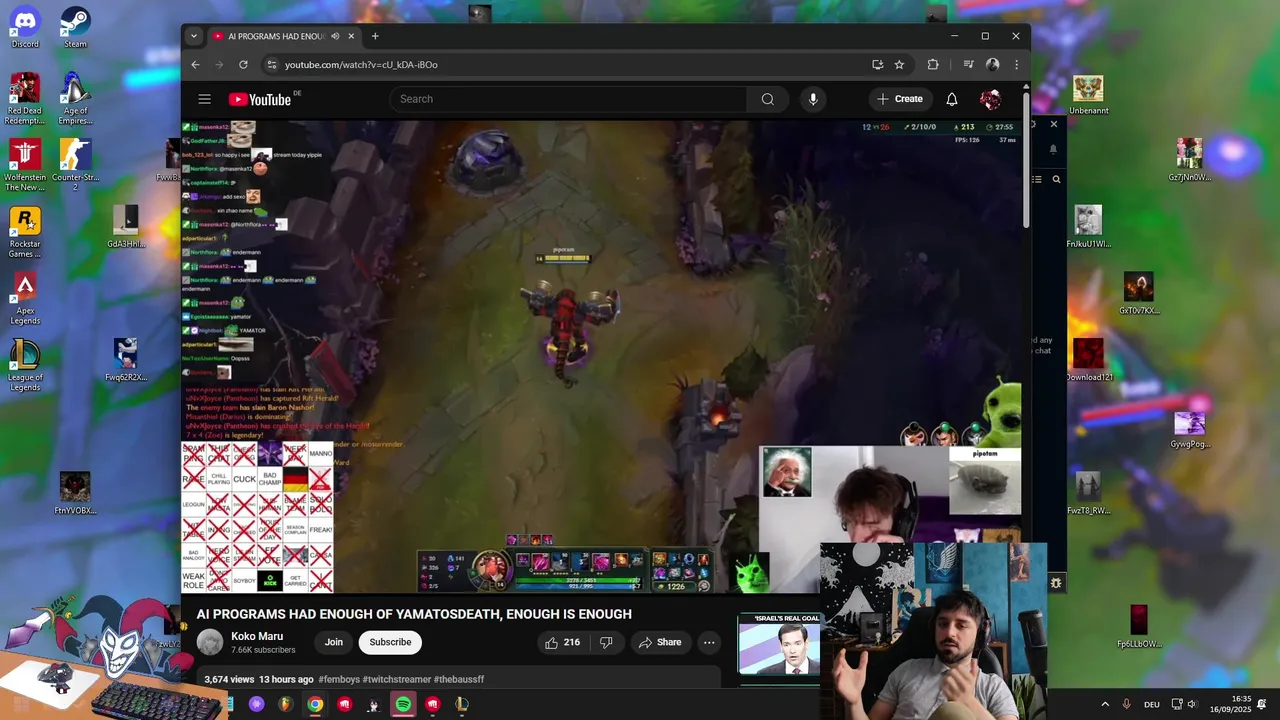Join the Koko Maru channel
The height and width of the screenshot is (720, 1280).
tap(334, 642)
